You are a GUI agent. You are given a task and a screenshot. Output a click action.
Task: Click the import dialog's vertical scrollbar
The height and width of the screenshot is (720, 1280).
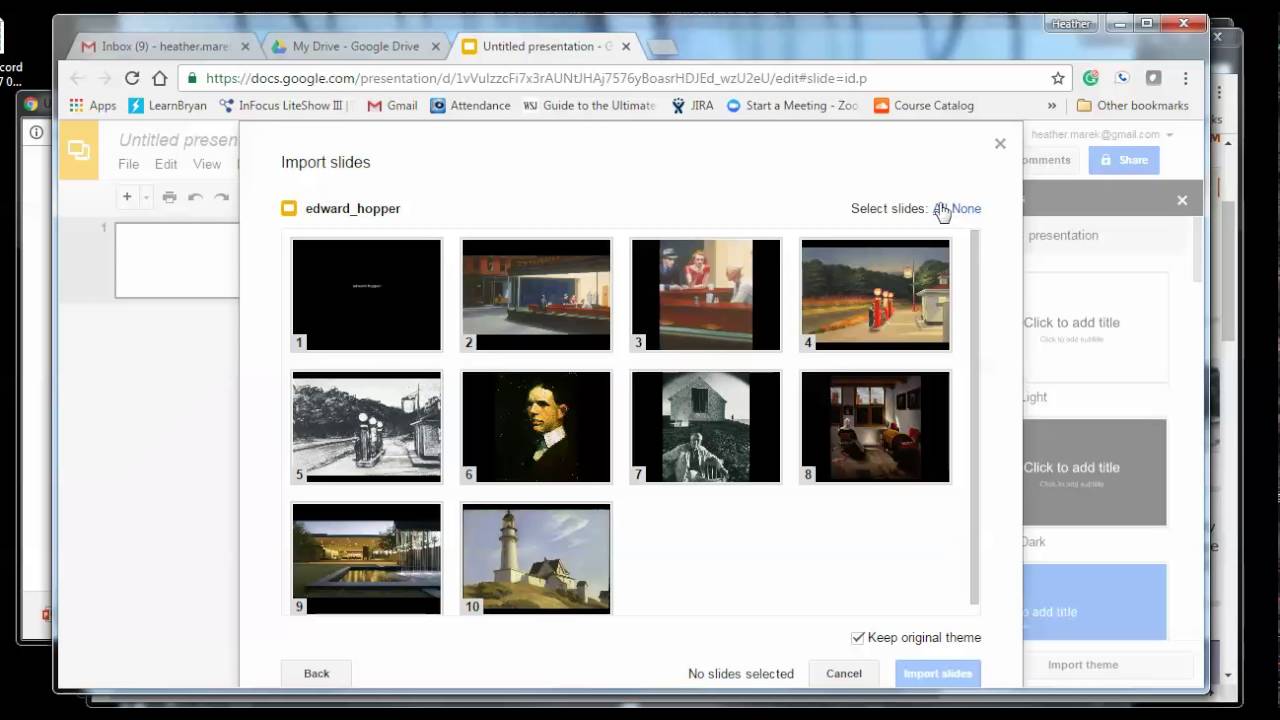pos(975,417)
